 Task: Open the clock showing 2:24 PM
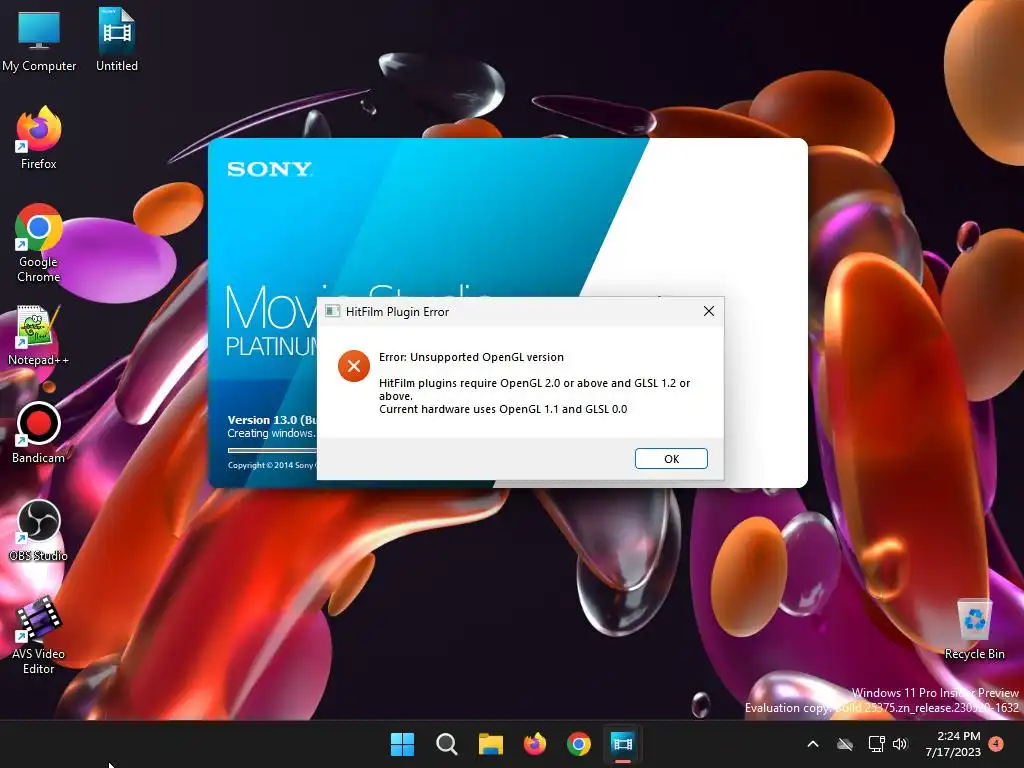pyautogui.click(x=953, y=744)
